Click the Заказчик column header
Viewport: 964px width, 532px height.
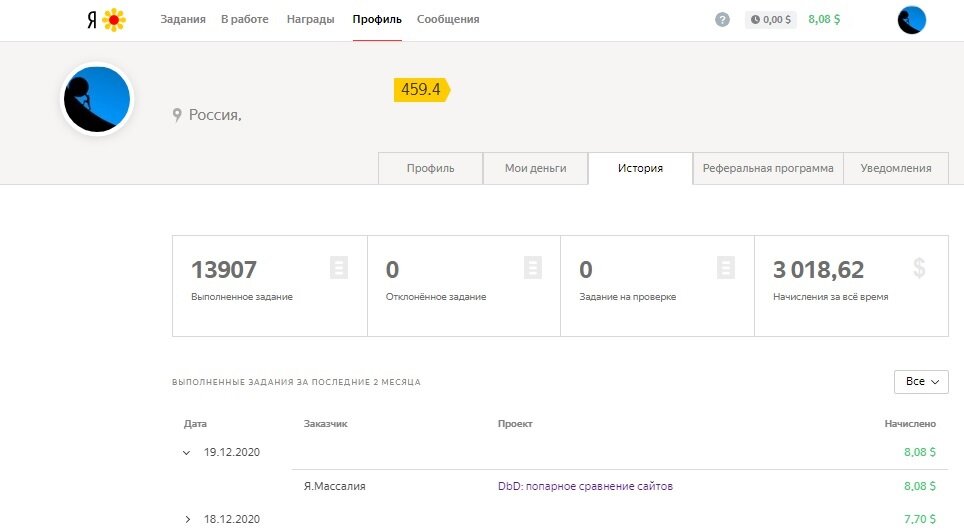click(325, 424)
